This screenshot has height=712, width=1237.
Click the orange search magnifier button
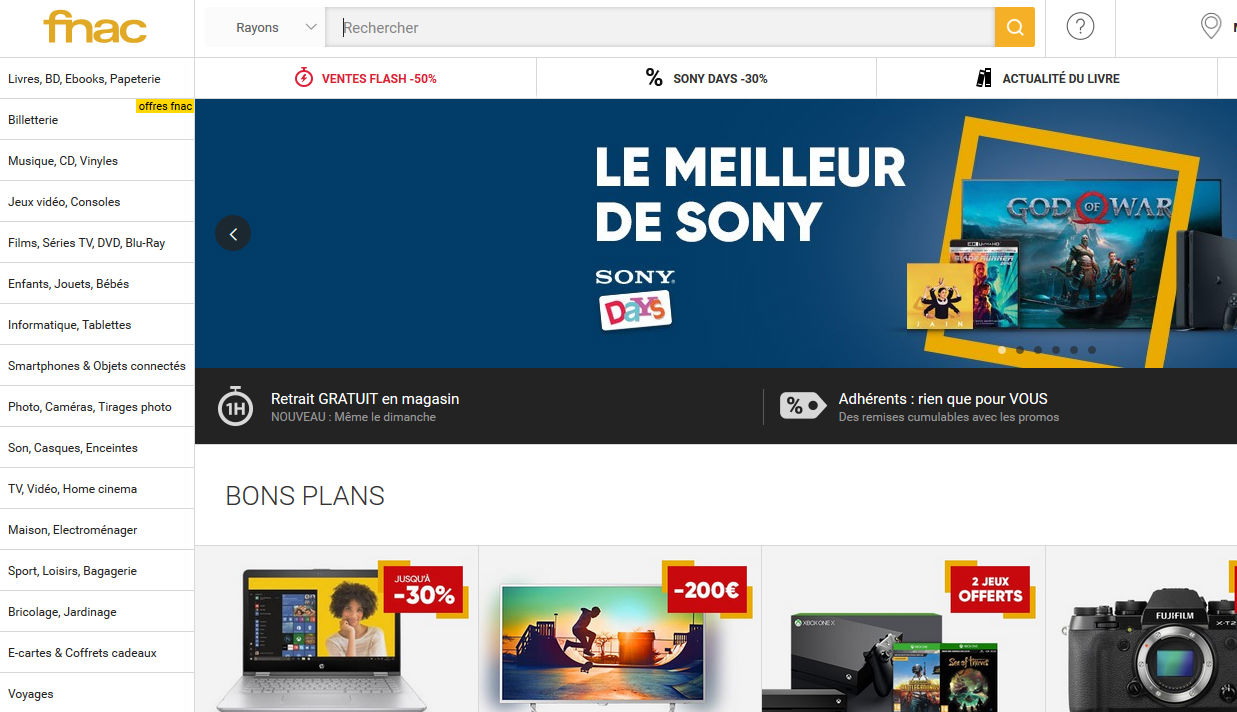[x=1014, y=27]
